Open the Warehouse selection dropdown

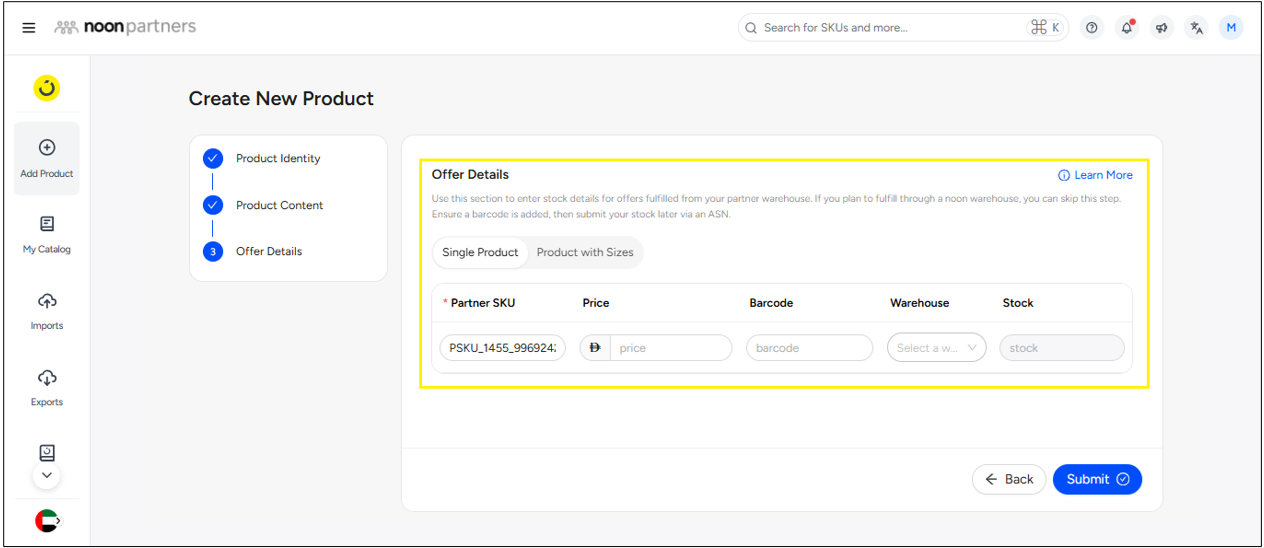tap(936, 348)
